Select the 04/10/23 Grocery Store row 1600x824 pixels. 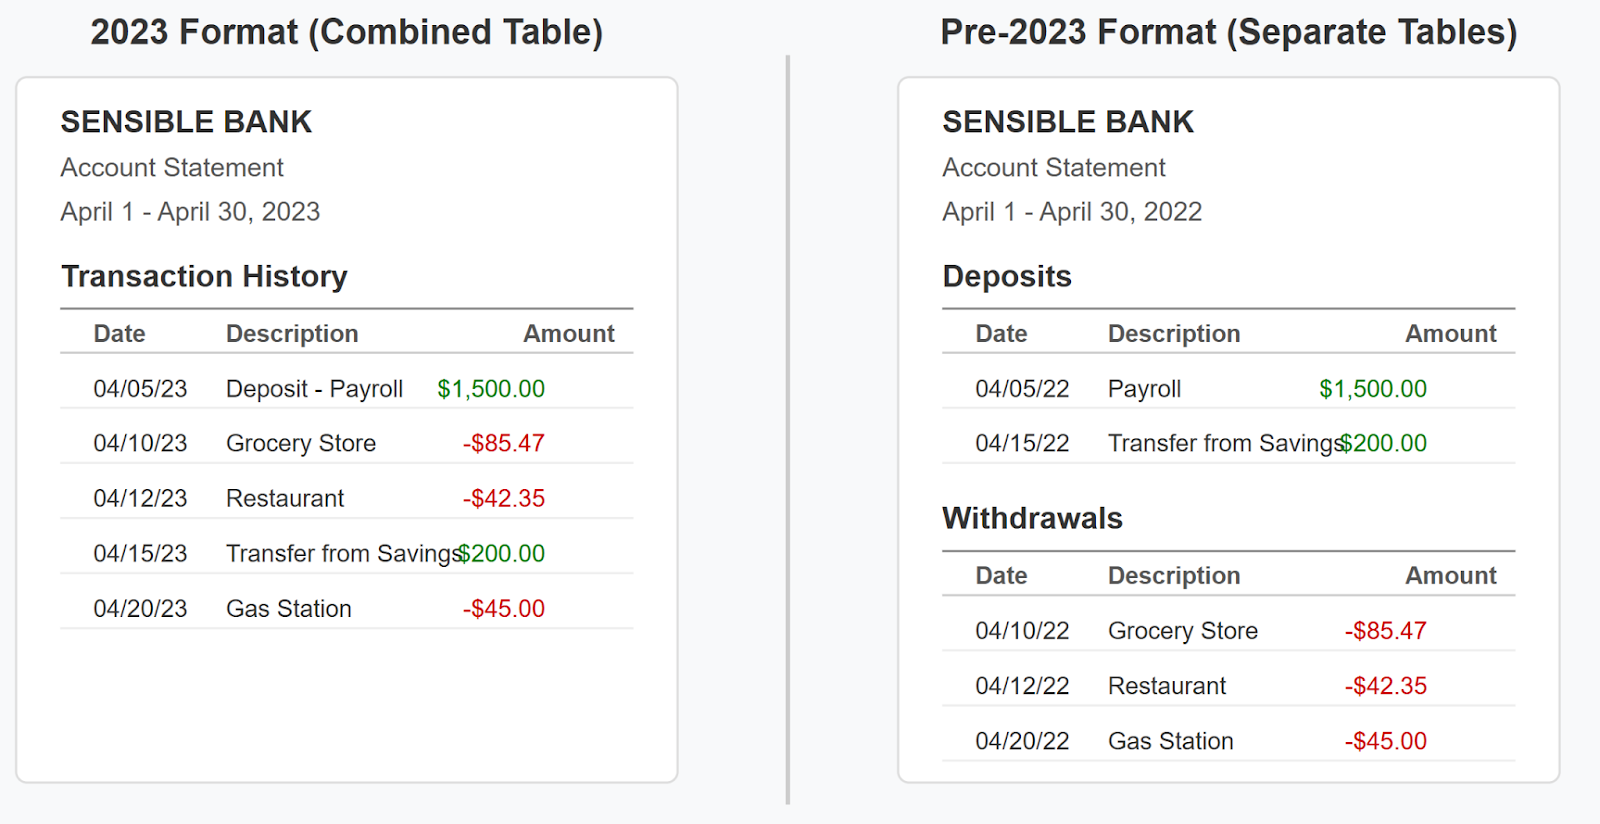(x=347, y=443)
